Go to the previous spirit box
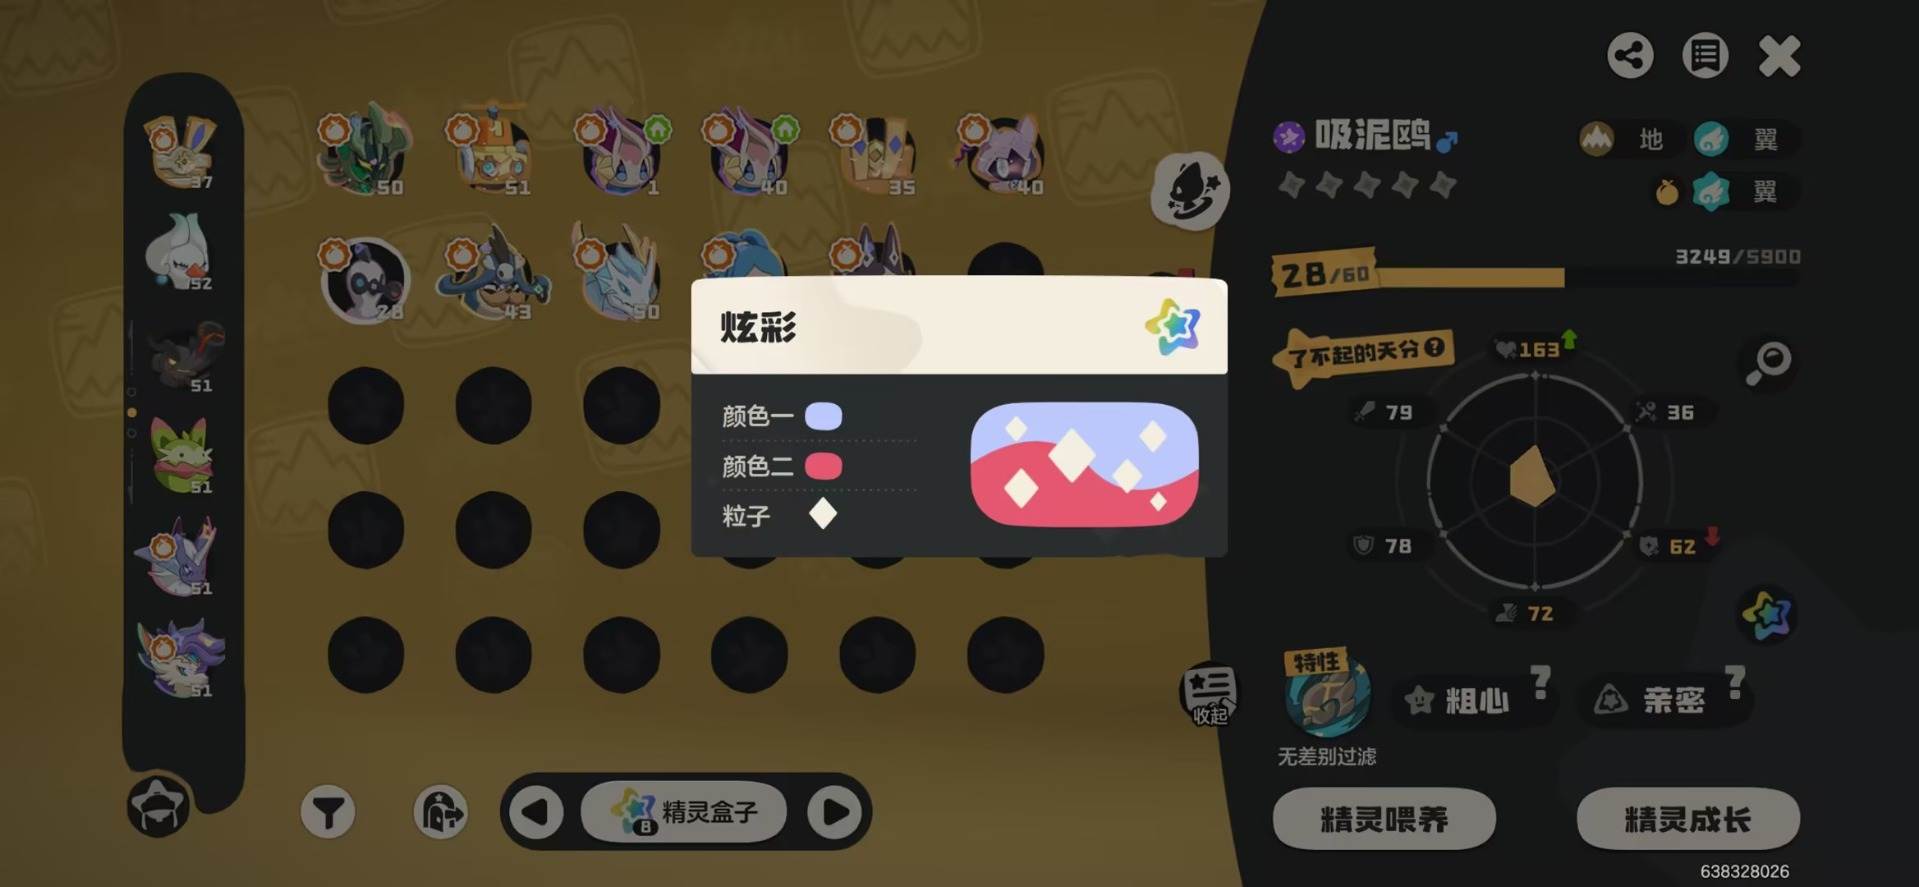This screenshot has height=887, width=1919. point(537,812)
